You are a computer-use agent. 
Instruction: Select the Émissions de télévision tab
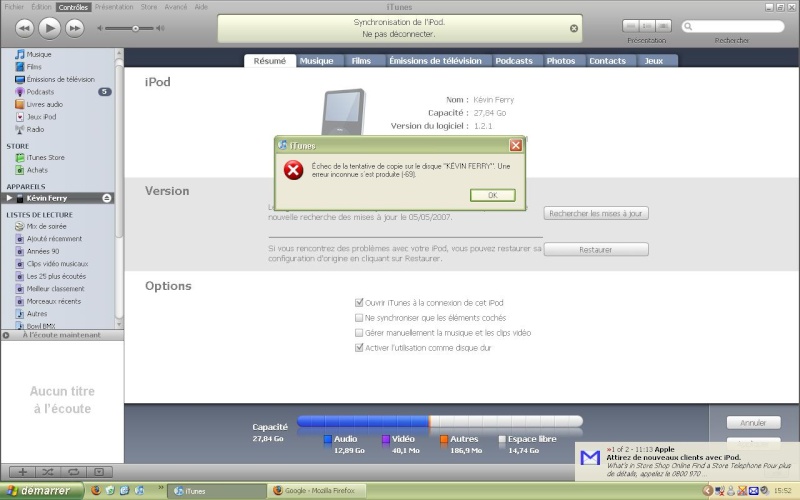pyautogui.click(x=435, y=61)
